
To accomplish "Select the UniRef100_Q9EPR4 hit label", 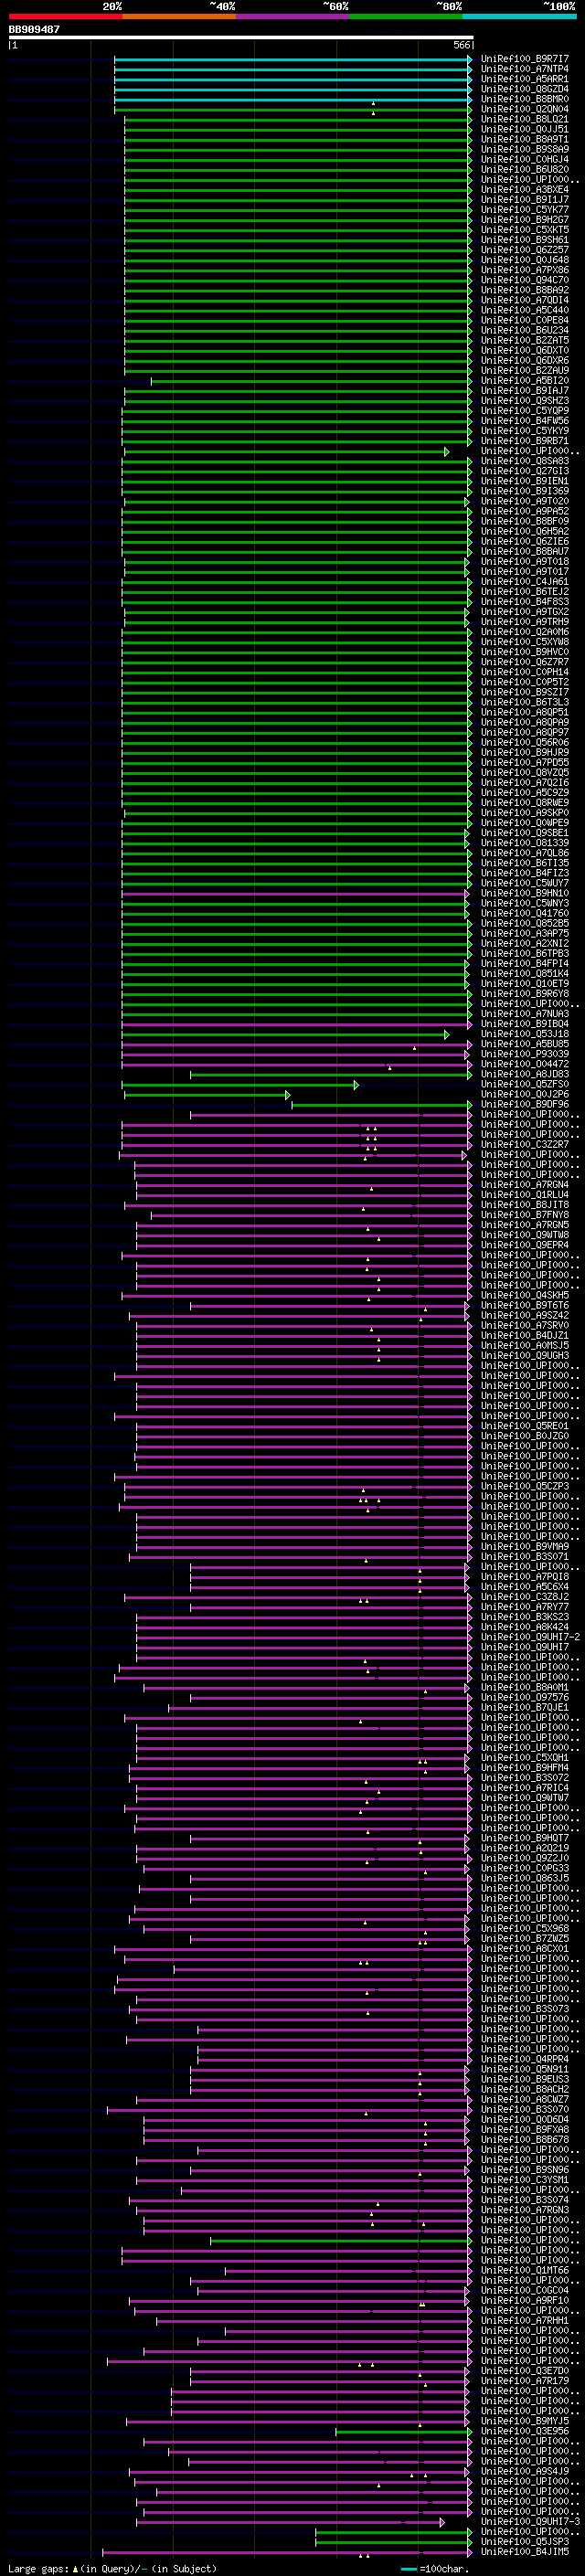I will click(524, 1245).
